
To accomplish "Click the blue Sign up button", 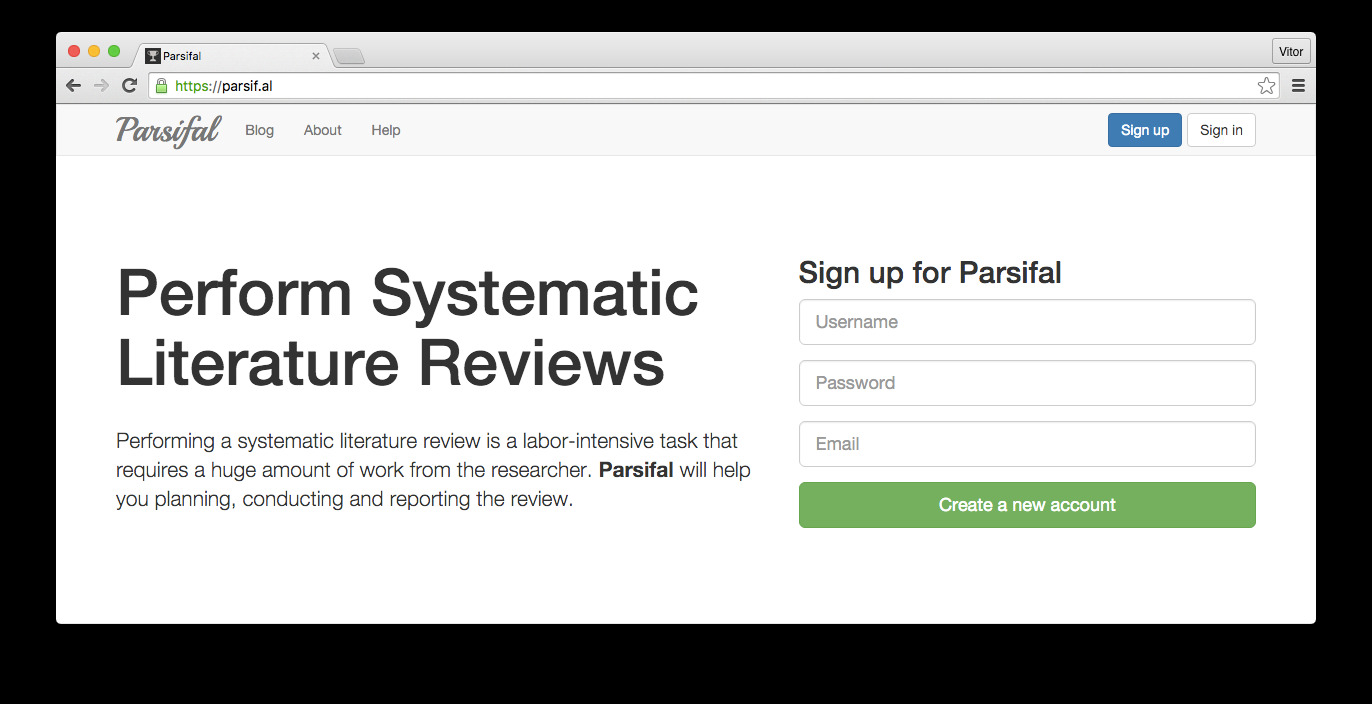I will click(x=1145, y=130).
